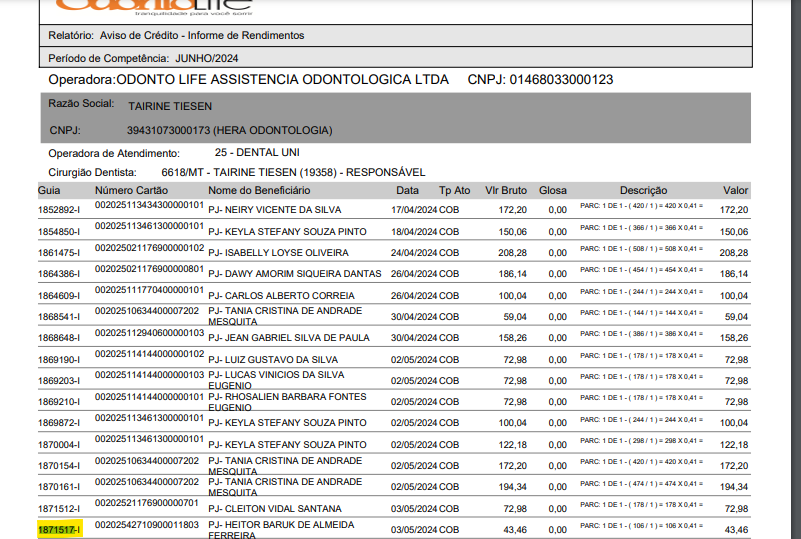Select guia number 1869203-I

(x=59, y=381)
